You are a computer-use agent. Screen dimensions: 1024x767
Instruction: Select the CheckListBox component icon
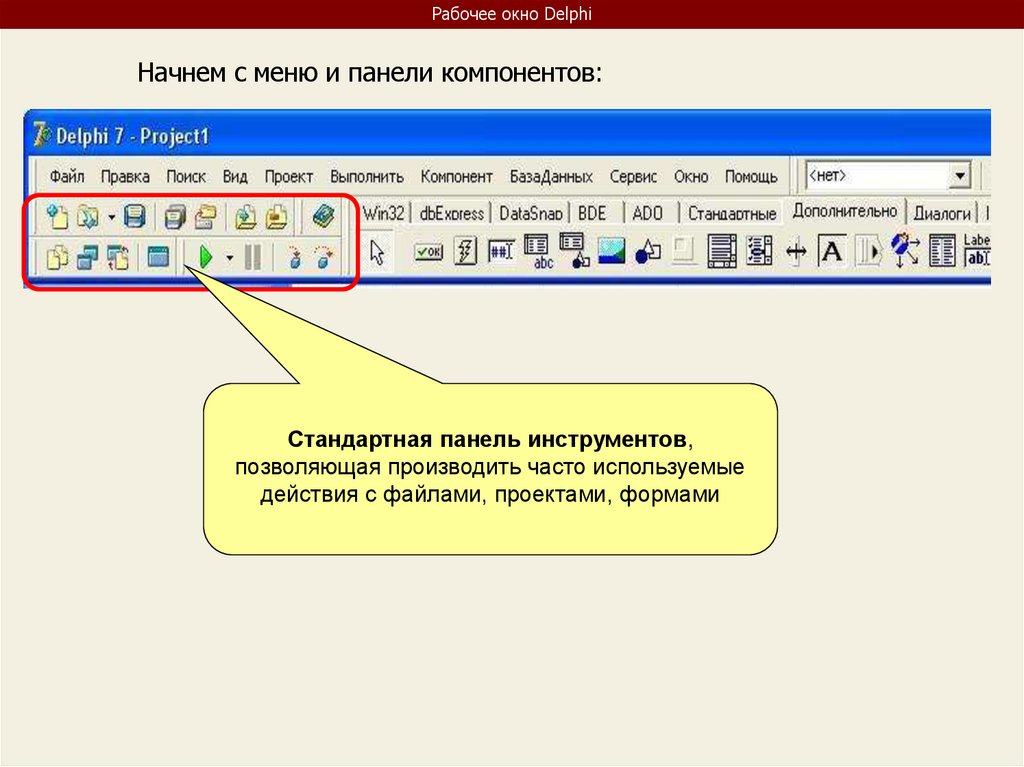(759, 251)
